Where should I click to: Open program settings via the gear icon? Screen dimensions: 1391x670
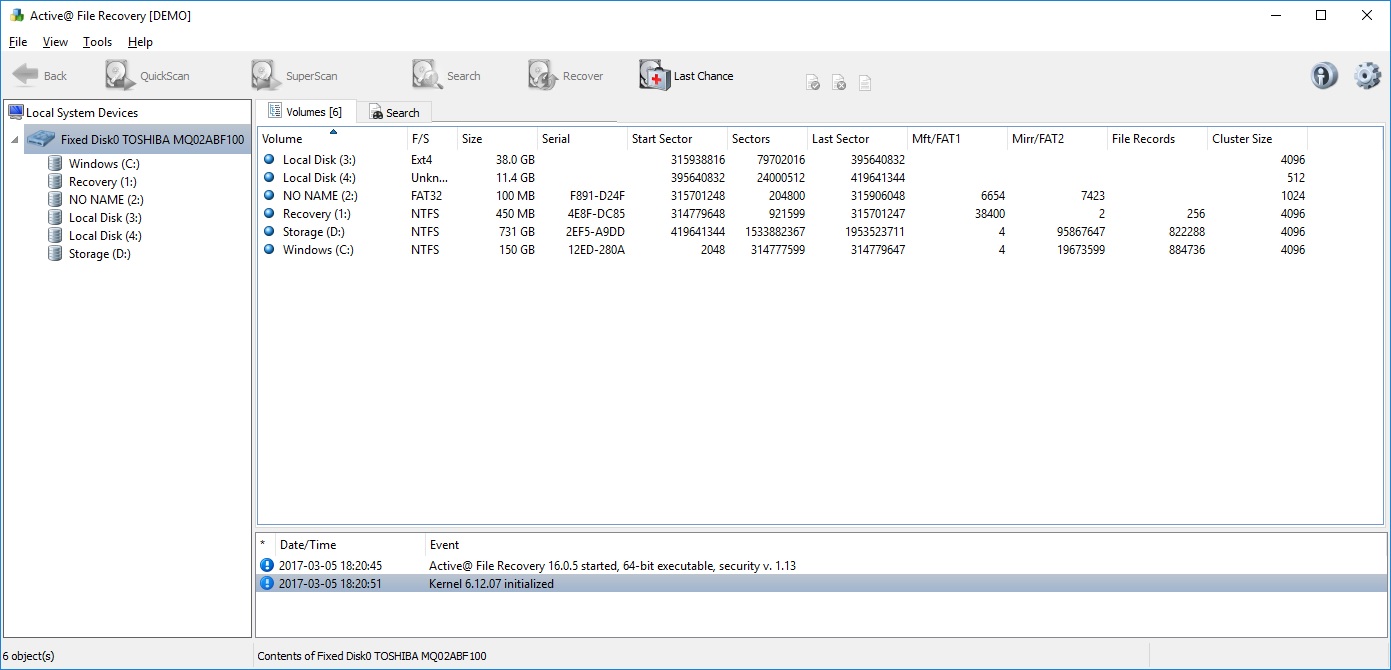1365,75
